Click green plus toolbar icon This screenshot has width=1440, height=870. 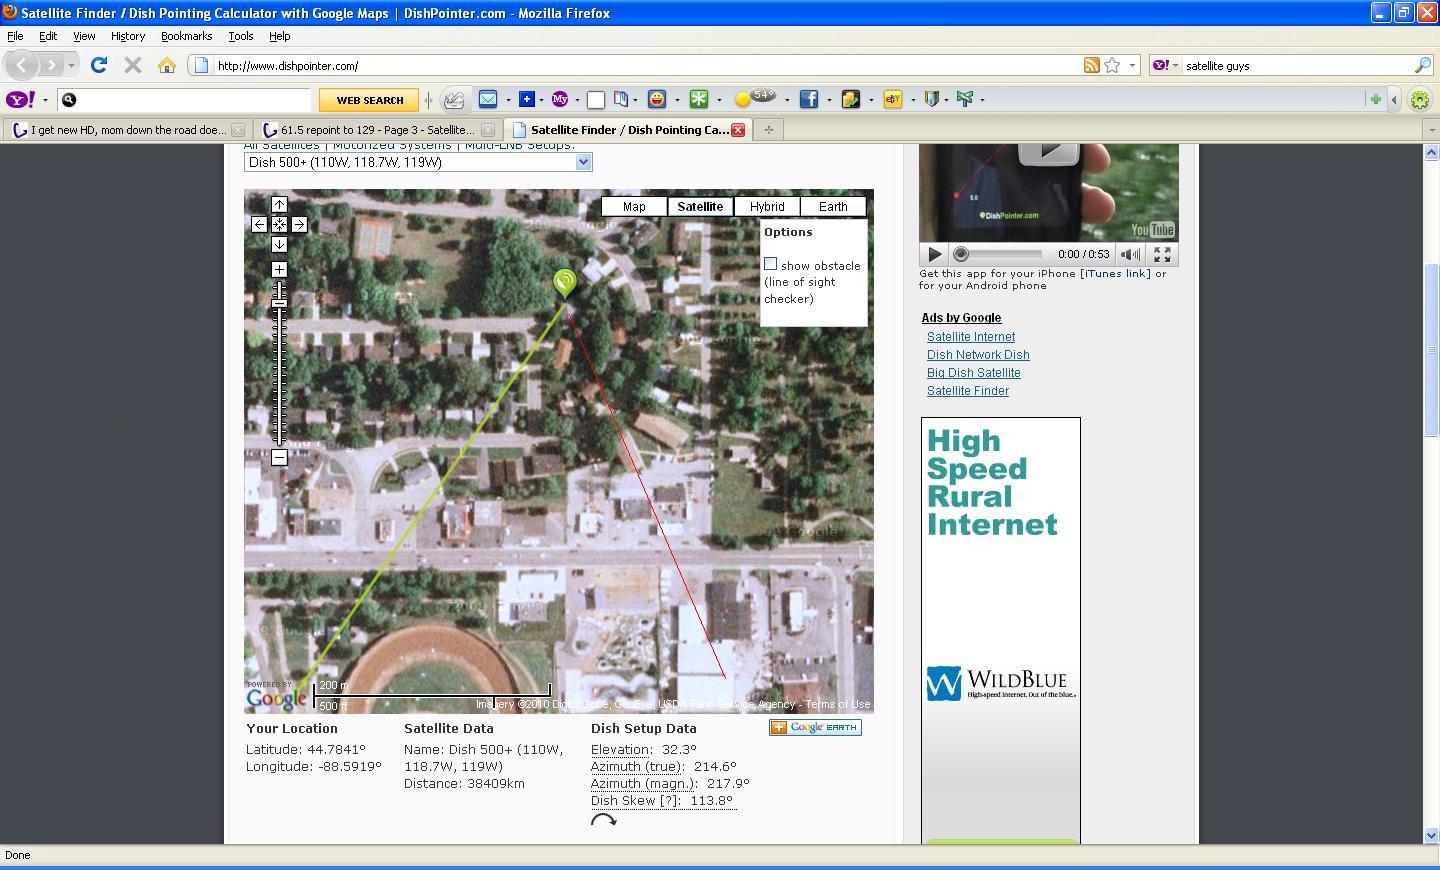(1375, 99)
